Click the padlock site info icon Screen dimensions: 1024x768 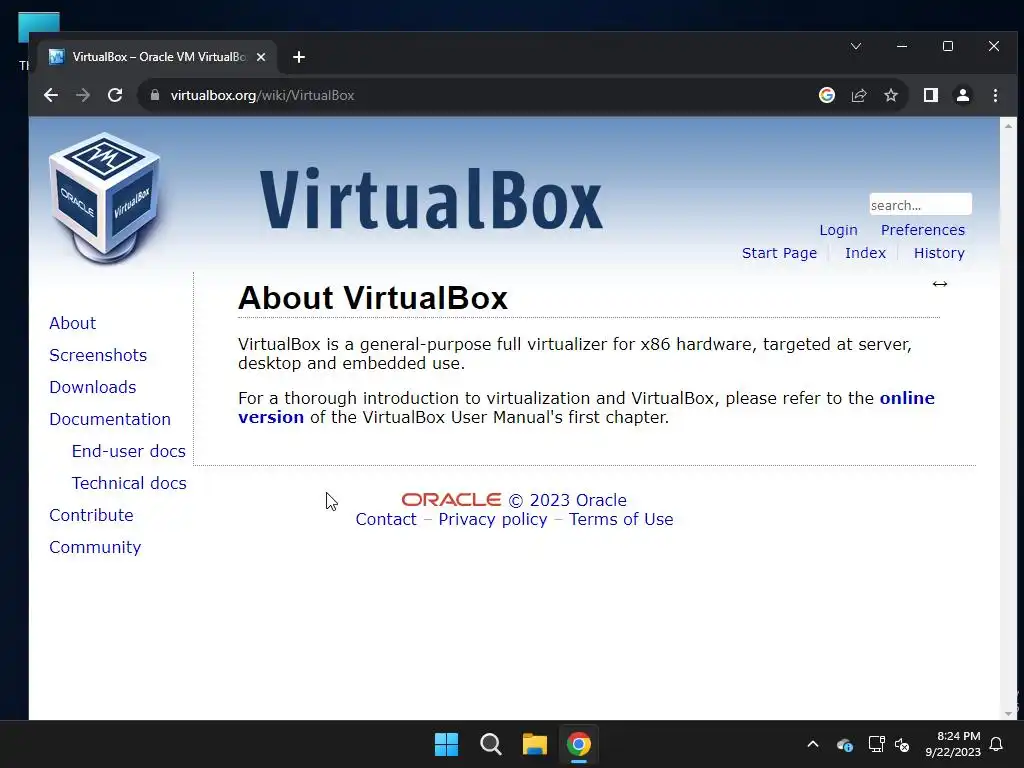pyautogui.click(x=155, y=95)
